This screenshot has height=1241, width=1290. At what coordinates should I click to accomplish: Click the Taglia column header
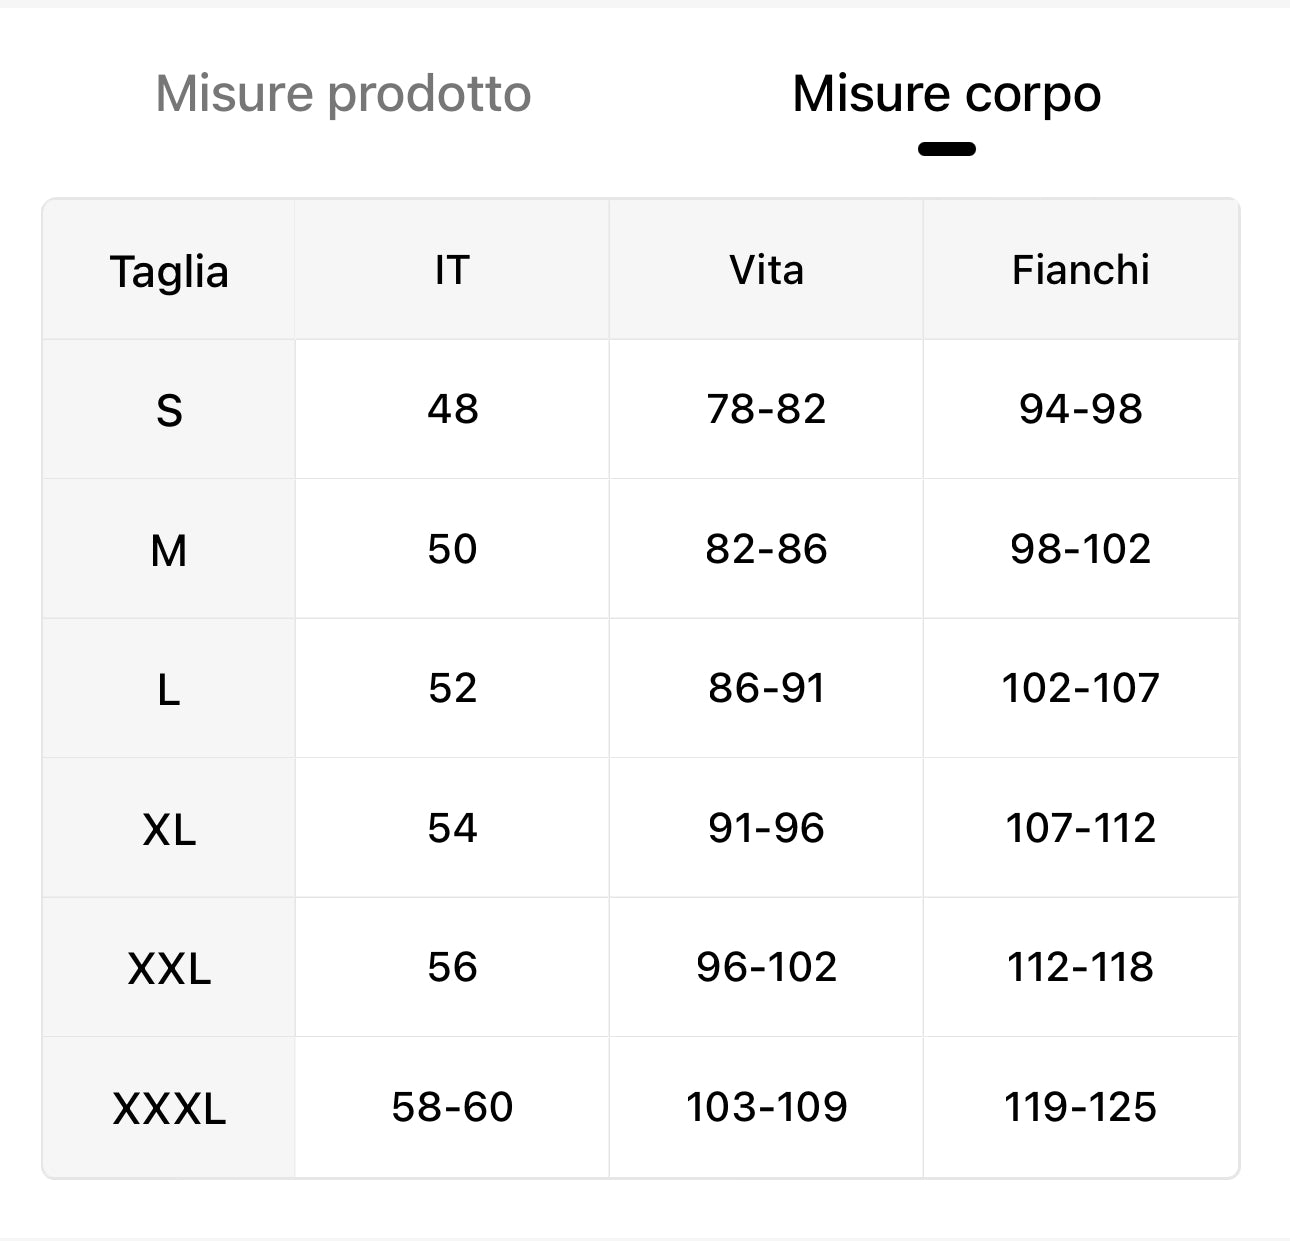click(x=169, y=271)
